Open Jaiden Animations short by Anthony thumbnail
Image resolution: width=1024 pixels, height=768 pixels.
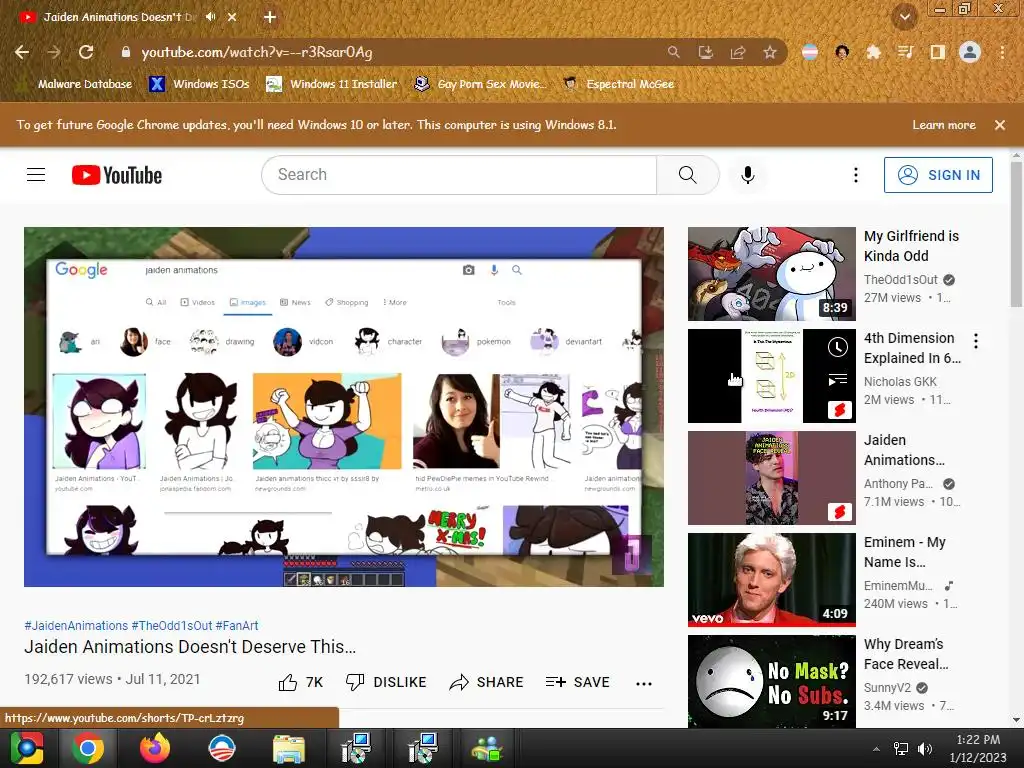(771, 478)
